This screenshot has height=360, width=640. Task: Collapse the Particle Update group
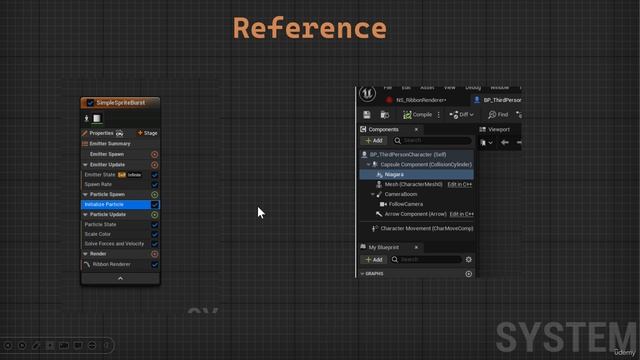85,215
